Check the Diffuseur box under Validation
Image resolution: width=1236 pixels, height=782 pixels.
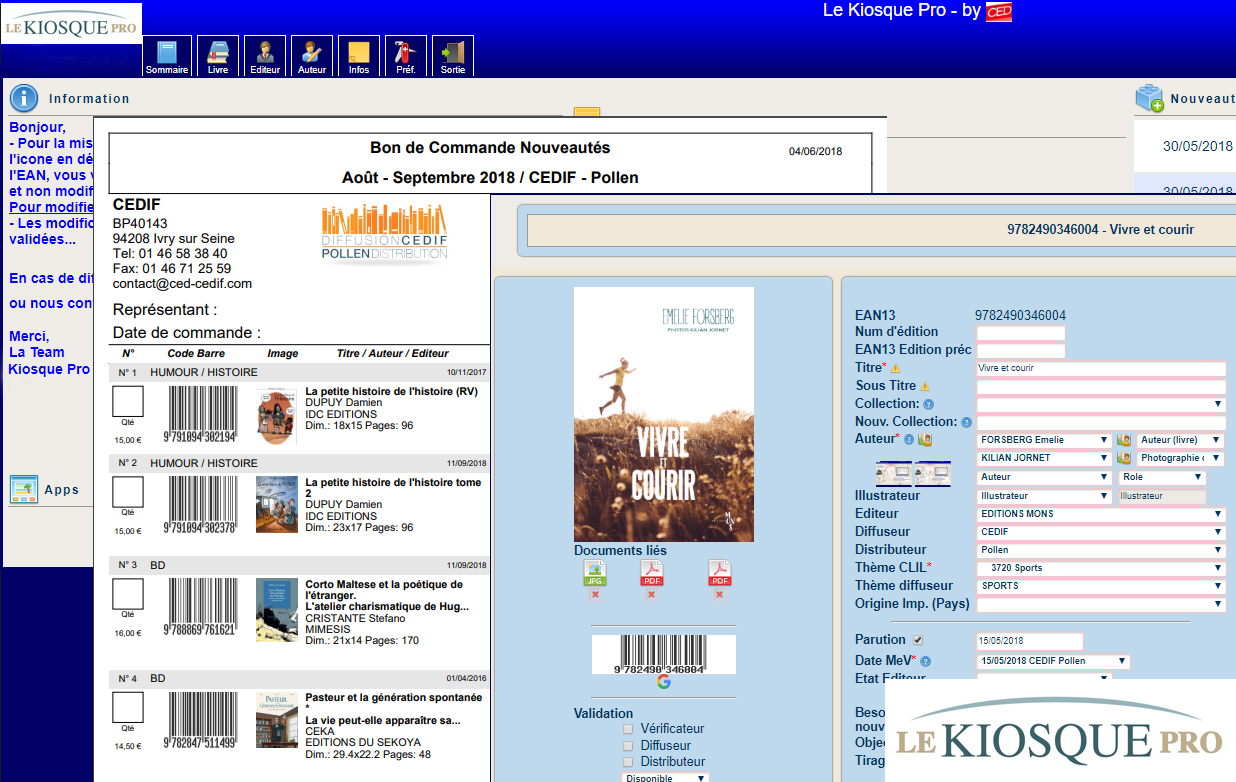coord(628,745)
